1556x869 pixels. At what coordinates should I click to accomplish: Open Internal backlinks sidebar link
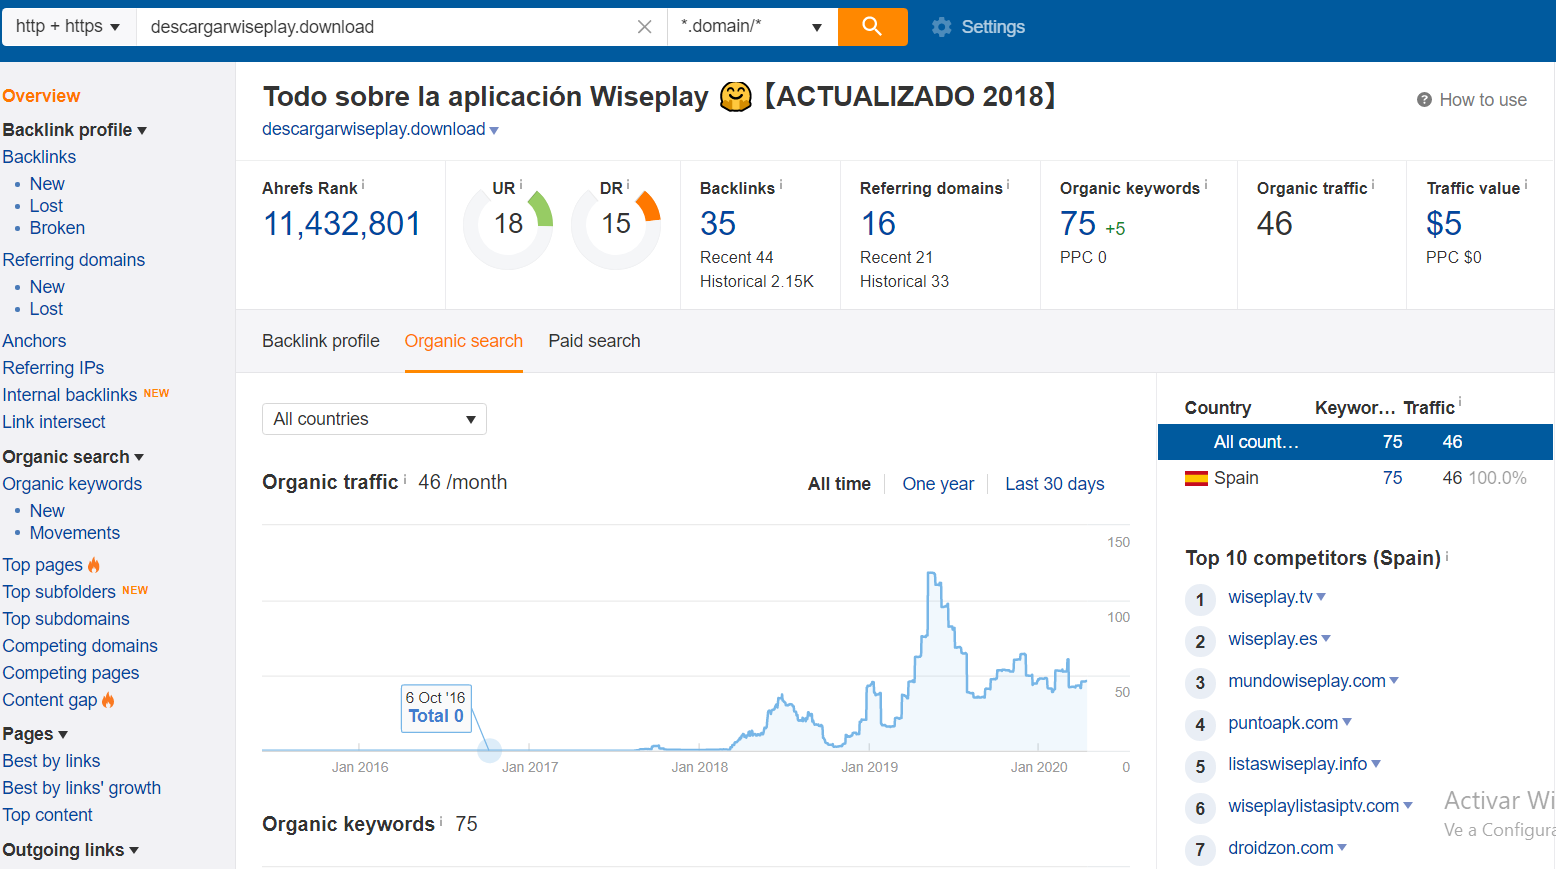tap(70, 395)
